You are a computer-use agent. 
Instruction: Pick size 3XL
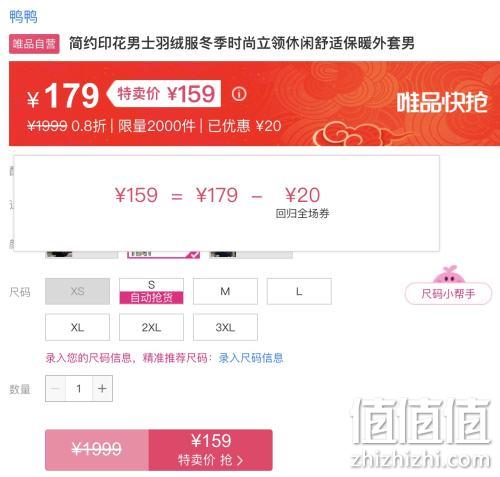click(x=225, y=327)
